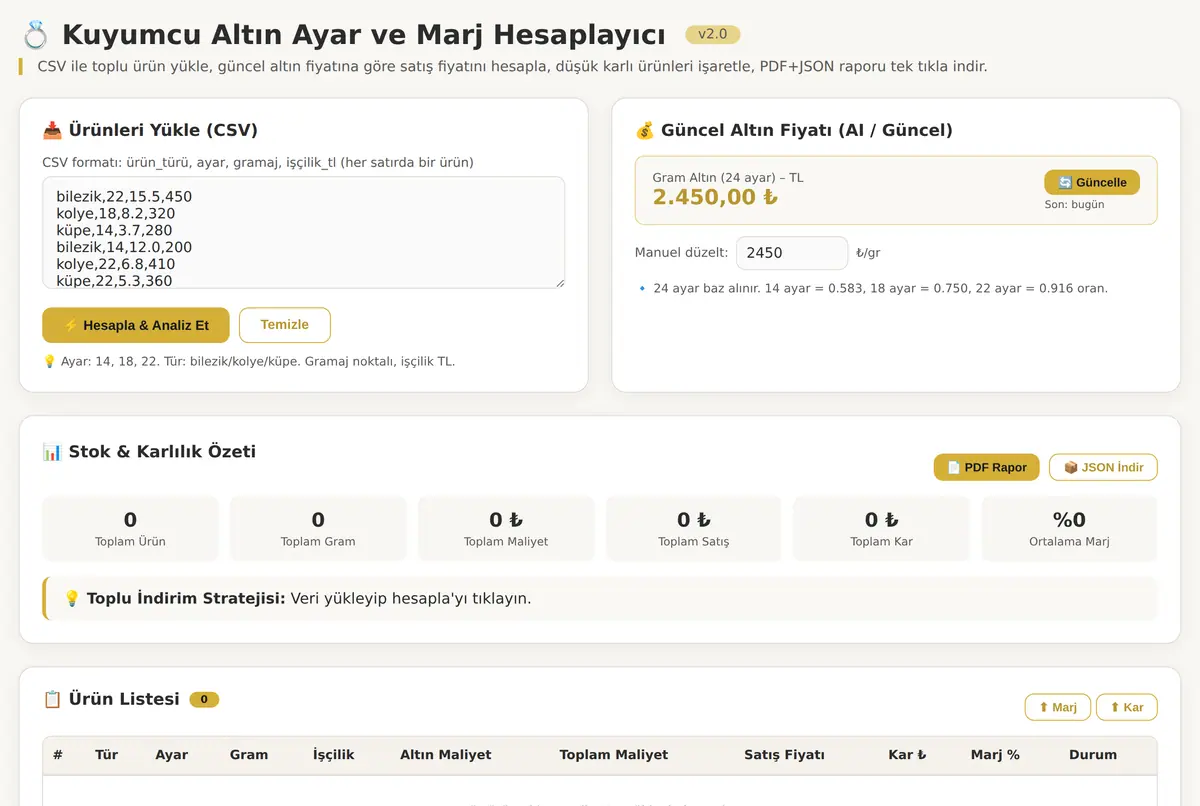Refresh gold price with Güncelle button
This screenshot has width=1200, height=806.
[x=1092, y=182]
